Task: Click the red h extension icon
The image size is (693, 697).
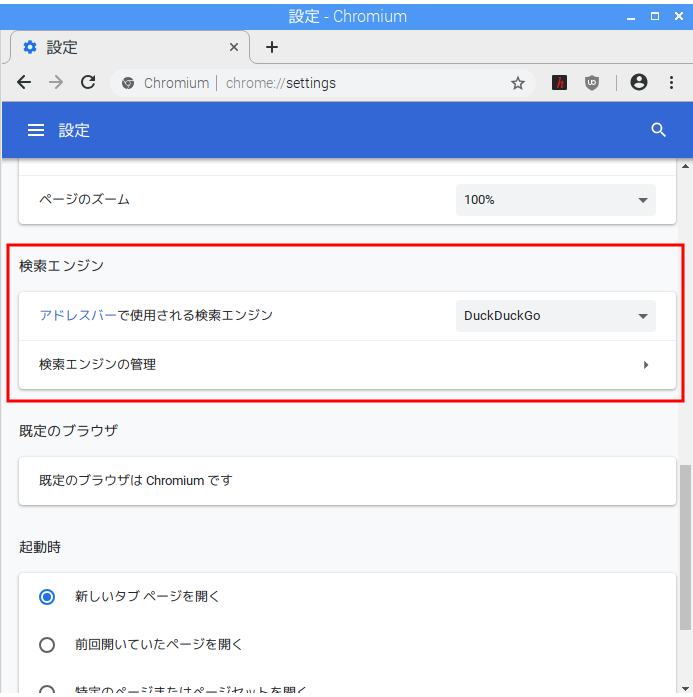Action: pyautogui.click(x=560, y=83)
